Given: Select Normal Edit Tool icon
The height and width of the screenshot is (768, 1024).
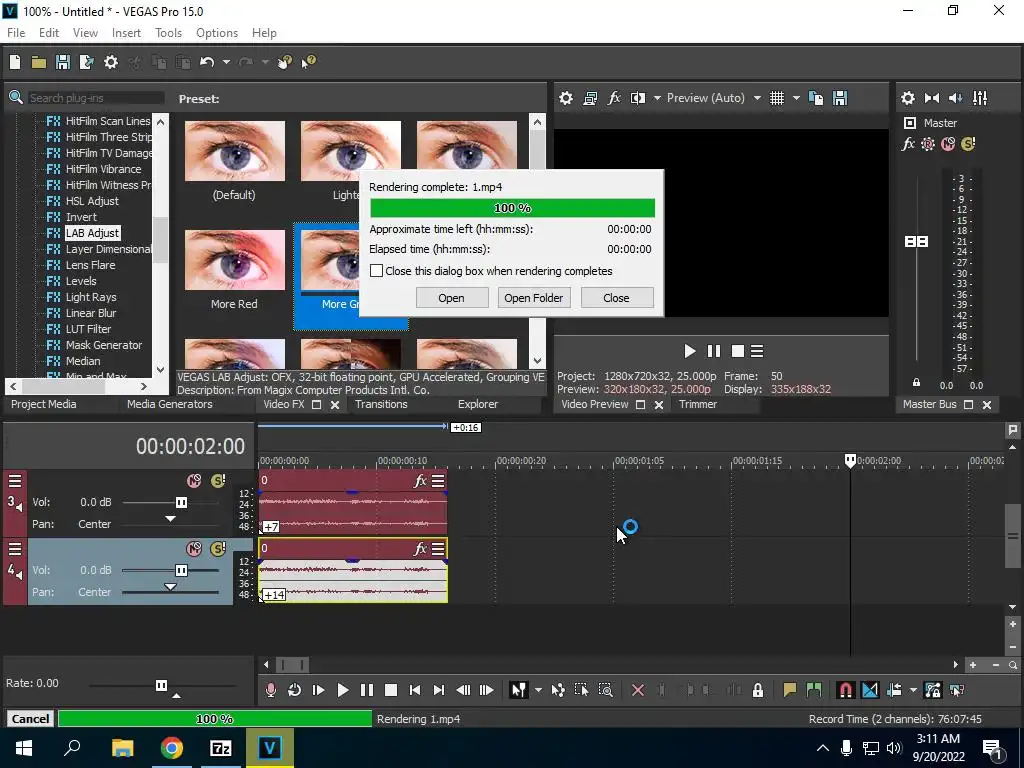Looking at the screenshot, I should click(x=518, y=690).
